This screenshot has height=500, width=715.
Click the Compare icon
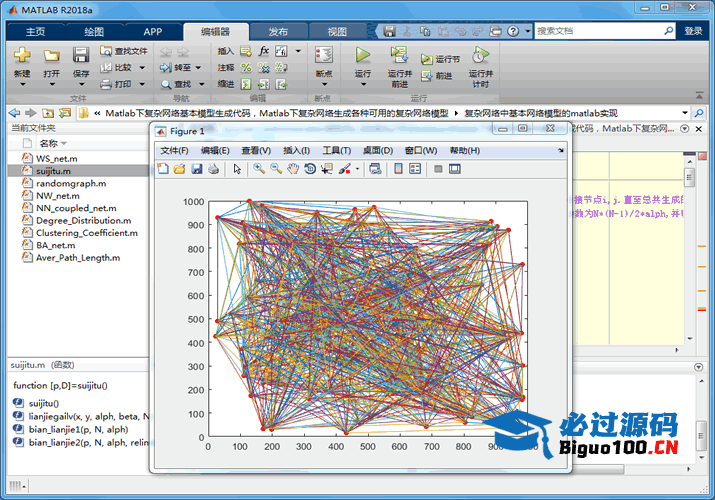point(106,67)
